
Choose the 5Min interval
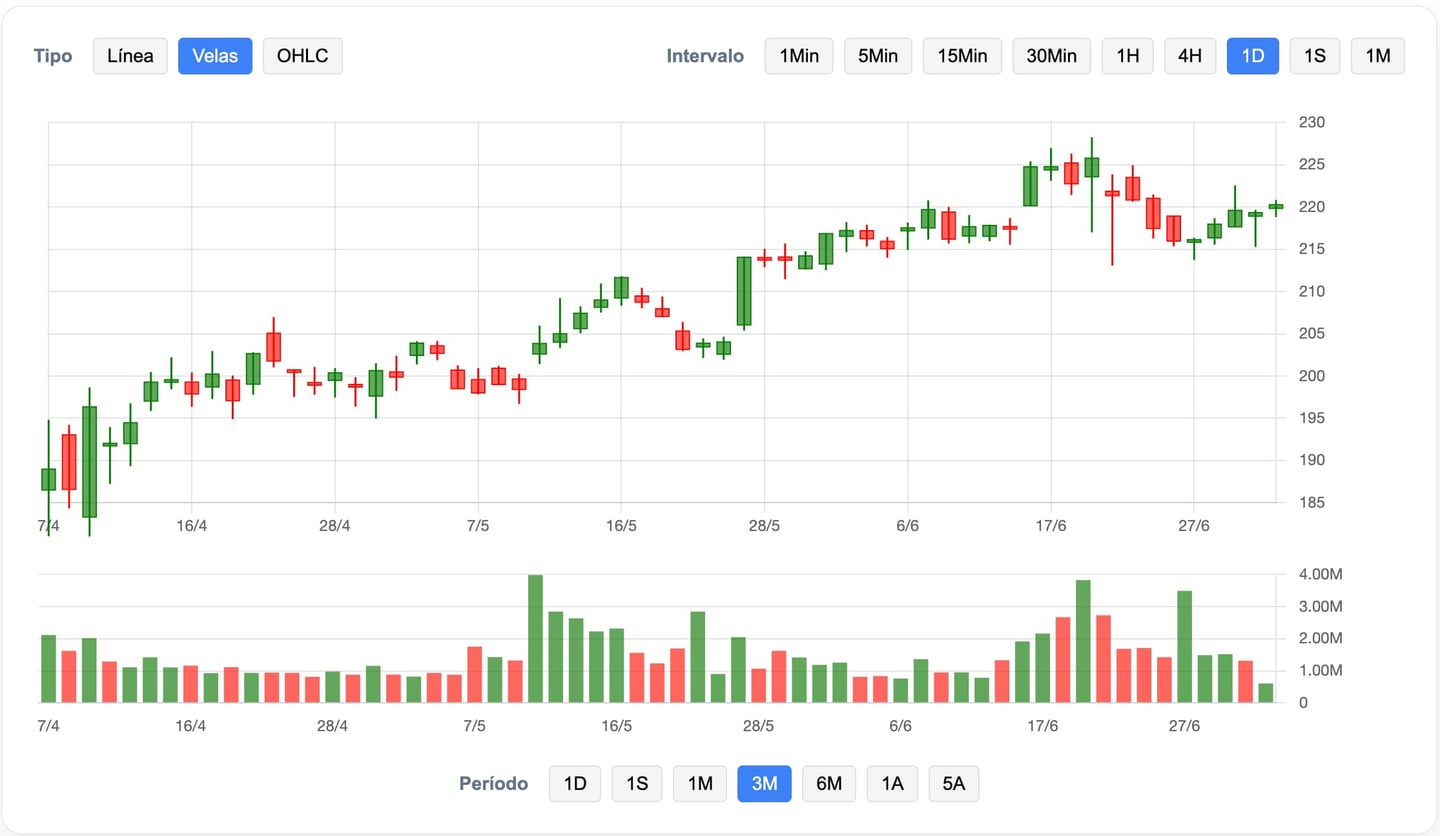pos(878,56)
